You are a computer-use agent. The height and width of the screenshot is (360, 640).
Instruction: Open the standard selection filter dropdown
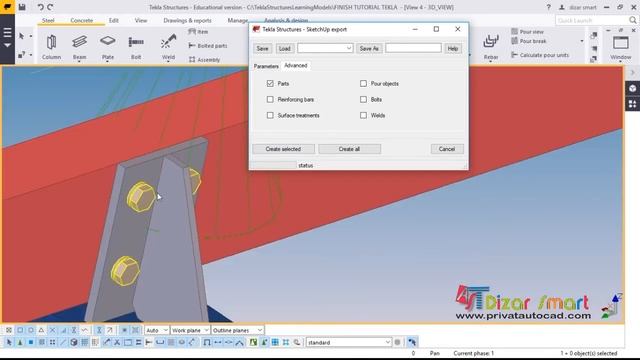pyautogui.click(x=349, y=342)
